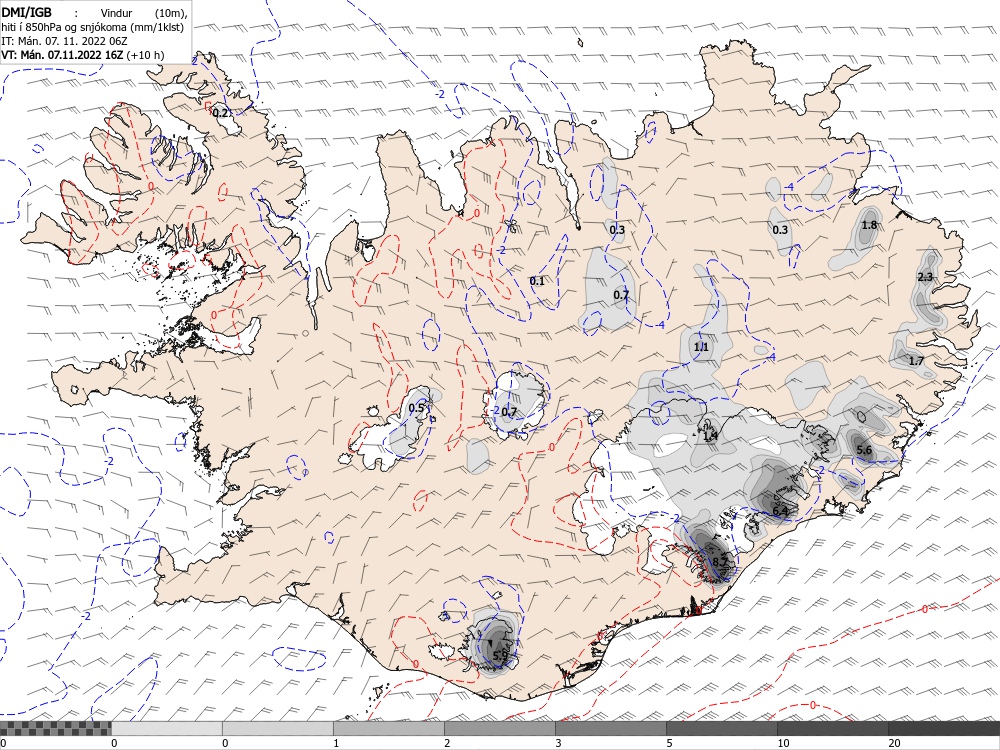Select the scale label 5

669,743
